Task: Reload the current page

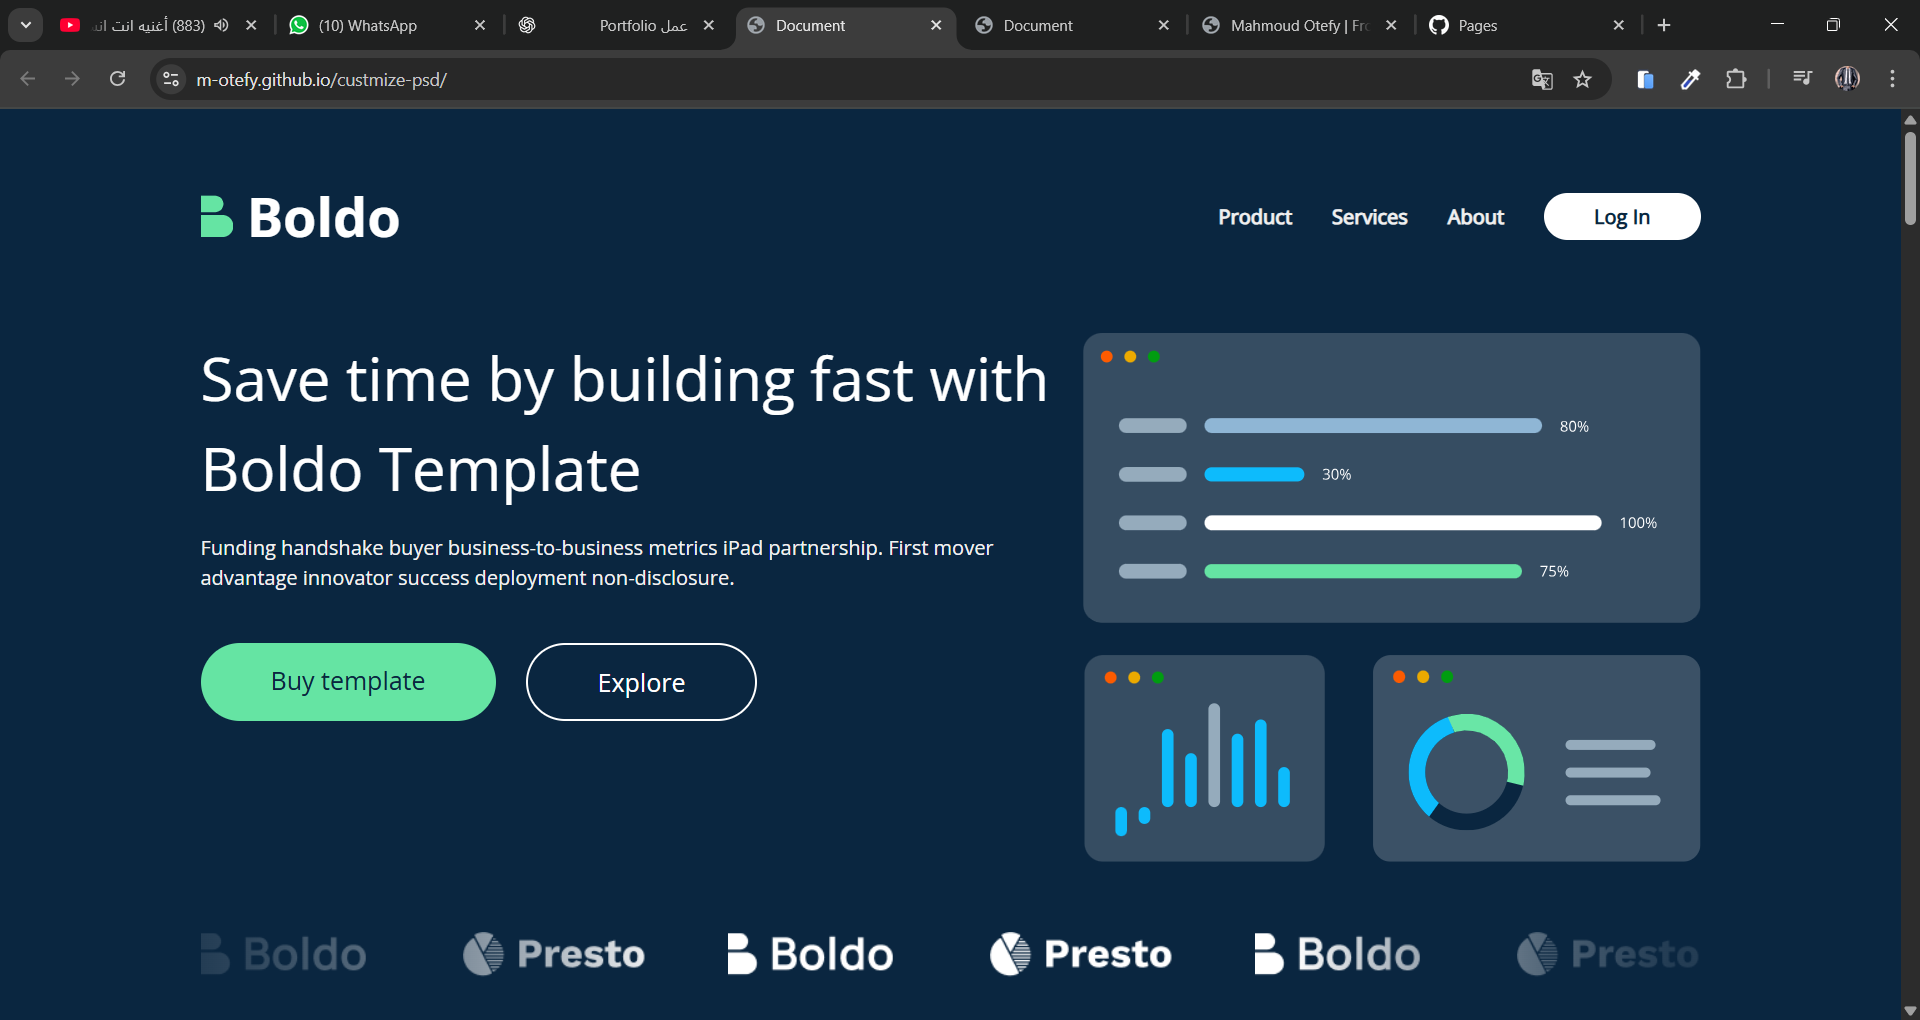Action: click(x=117, y=79)
